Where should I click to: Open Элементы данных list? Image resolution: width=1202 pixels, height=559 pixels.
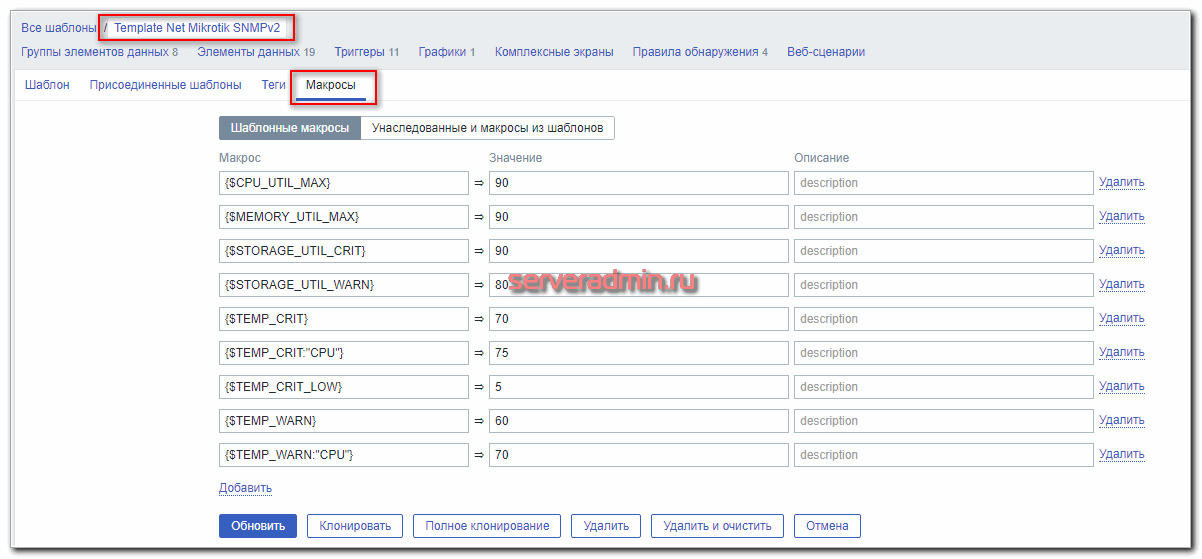click(x=248, y=52)
